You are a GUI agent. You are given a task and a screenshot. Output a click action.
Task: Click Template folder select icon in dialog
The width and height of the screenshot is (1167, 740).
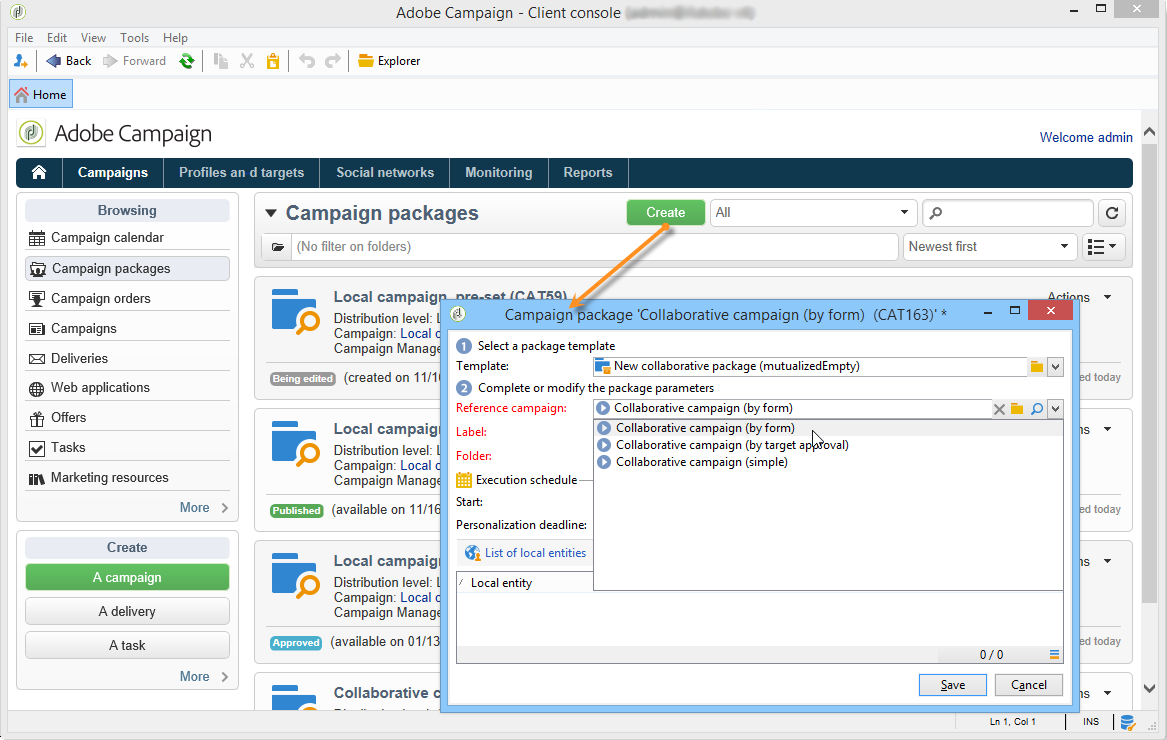(1037, 367)
